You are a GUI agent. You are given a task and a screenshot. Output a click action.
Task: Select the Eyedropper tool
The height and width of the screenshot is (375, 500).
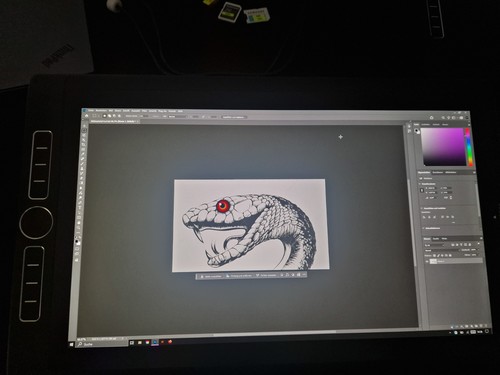(x=83, y=154)
